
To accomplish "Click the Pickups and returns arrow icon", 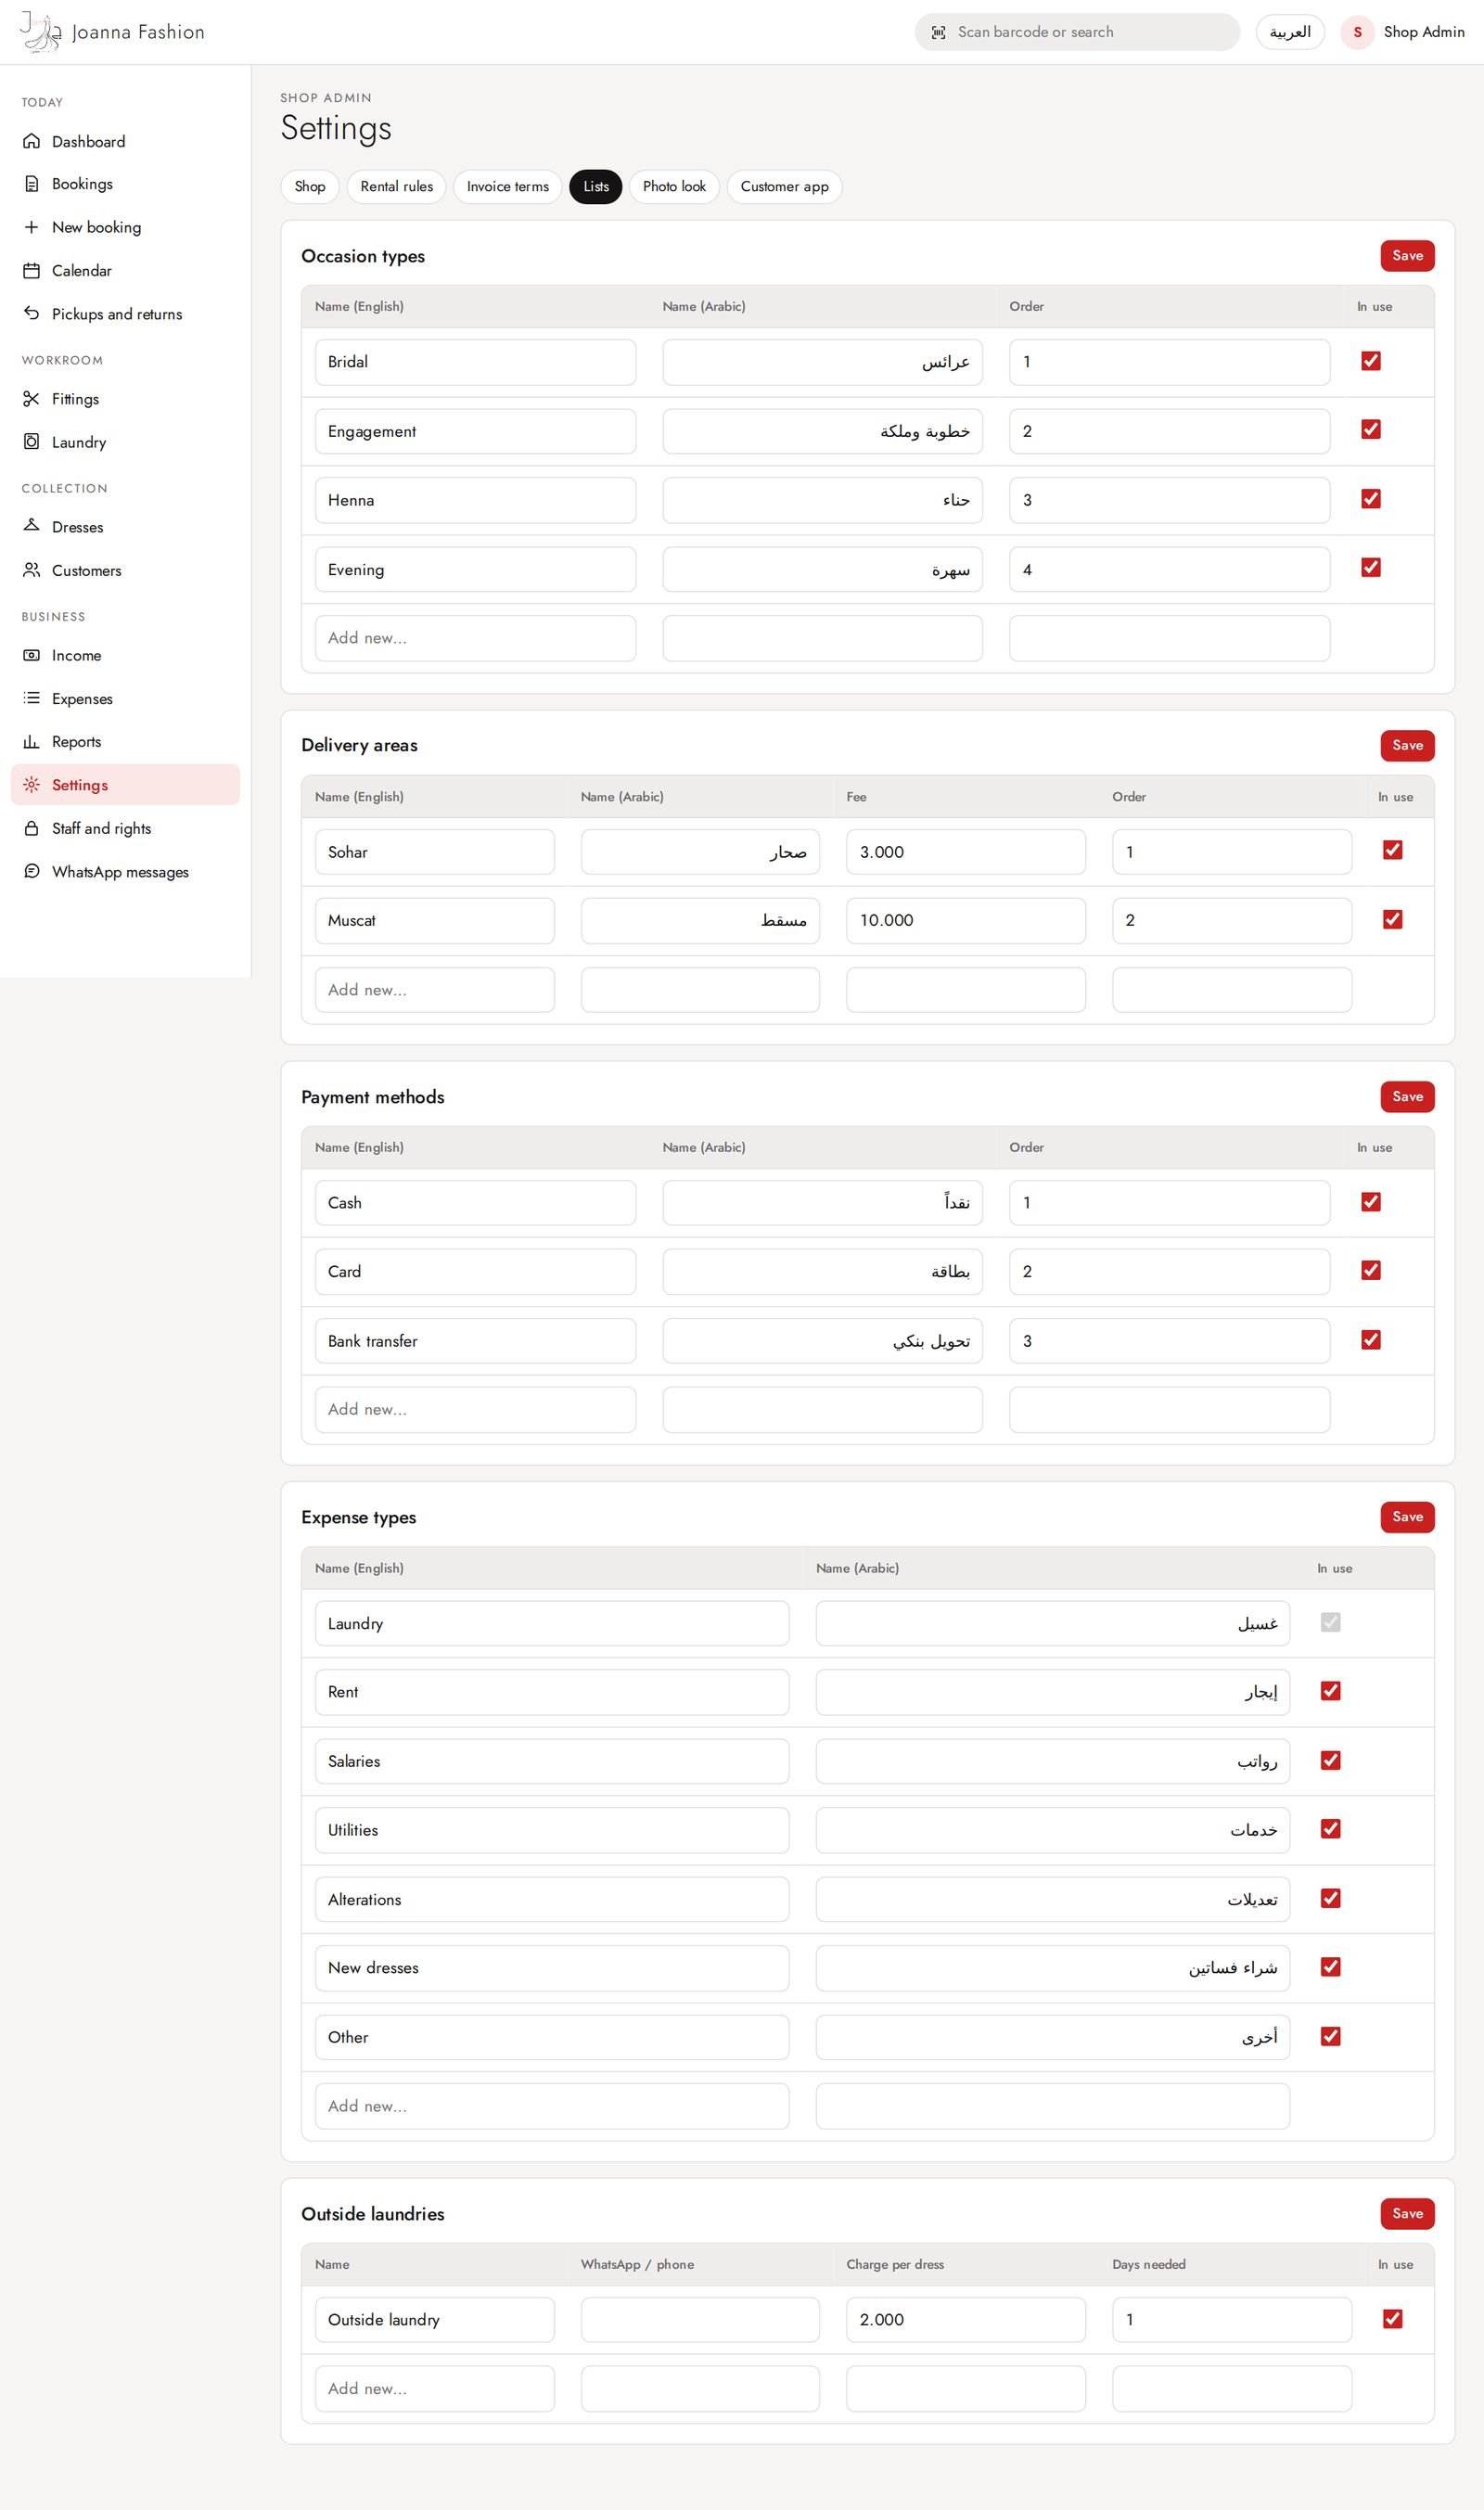I will 32,313.
